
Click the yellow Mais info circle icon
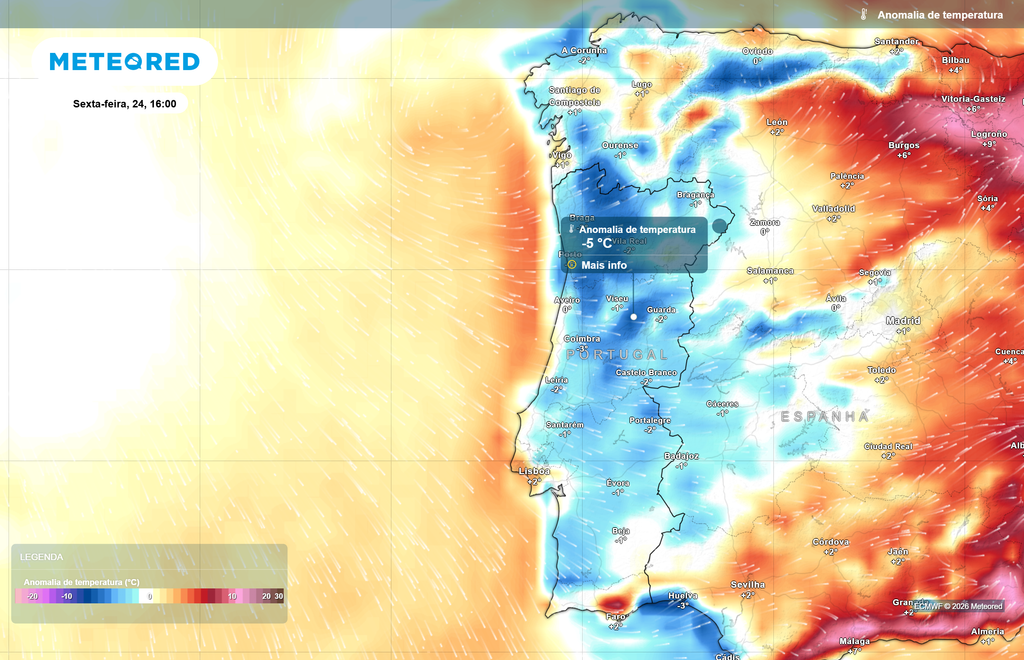(x=572, y=264)
